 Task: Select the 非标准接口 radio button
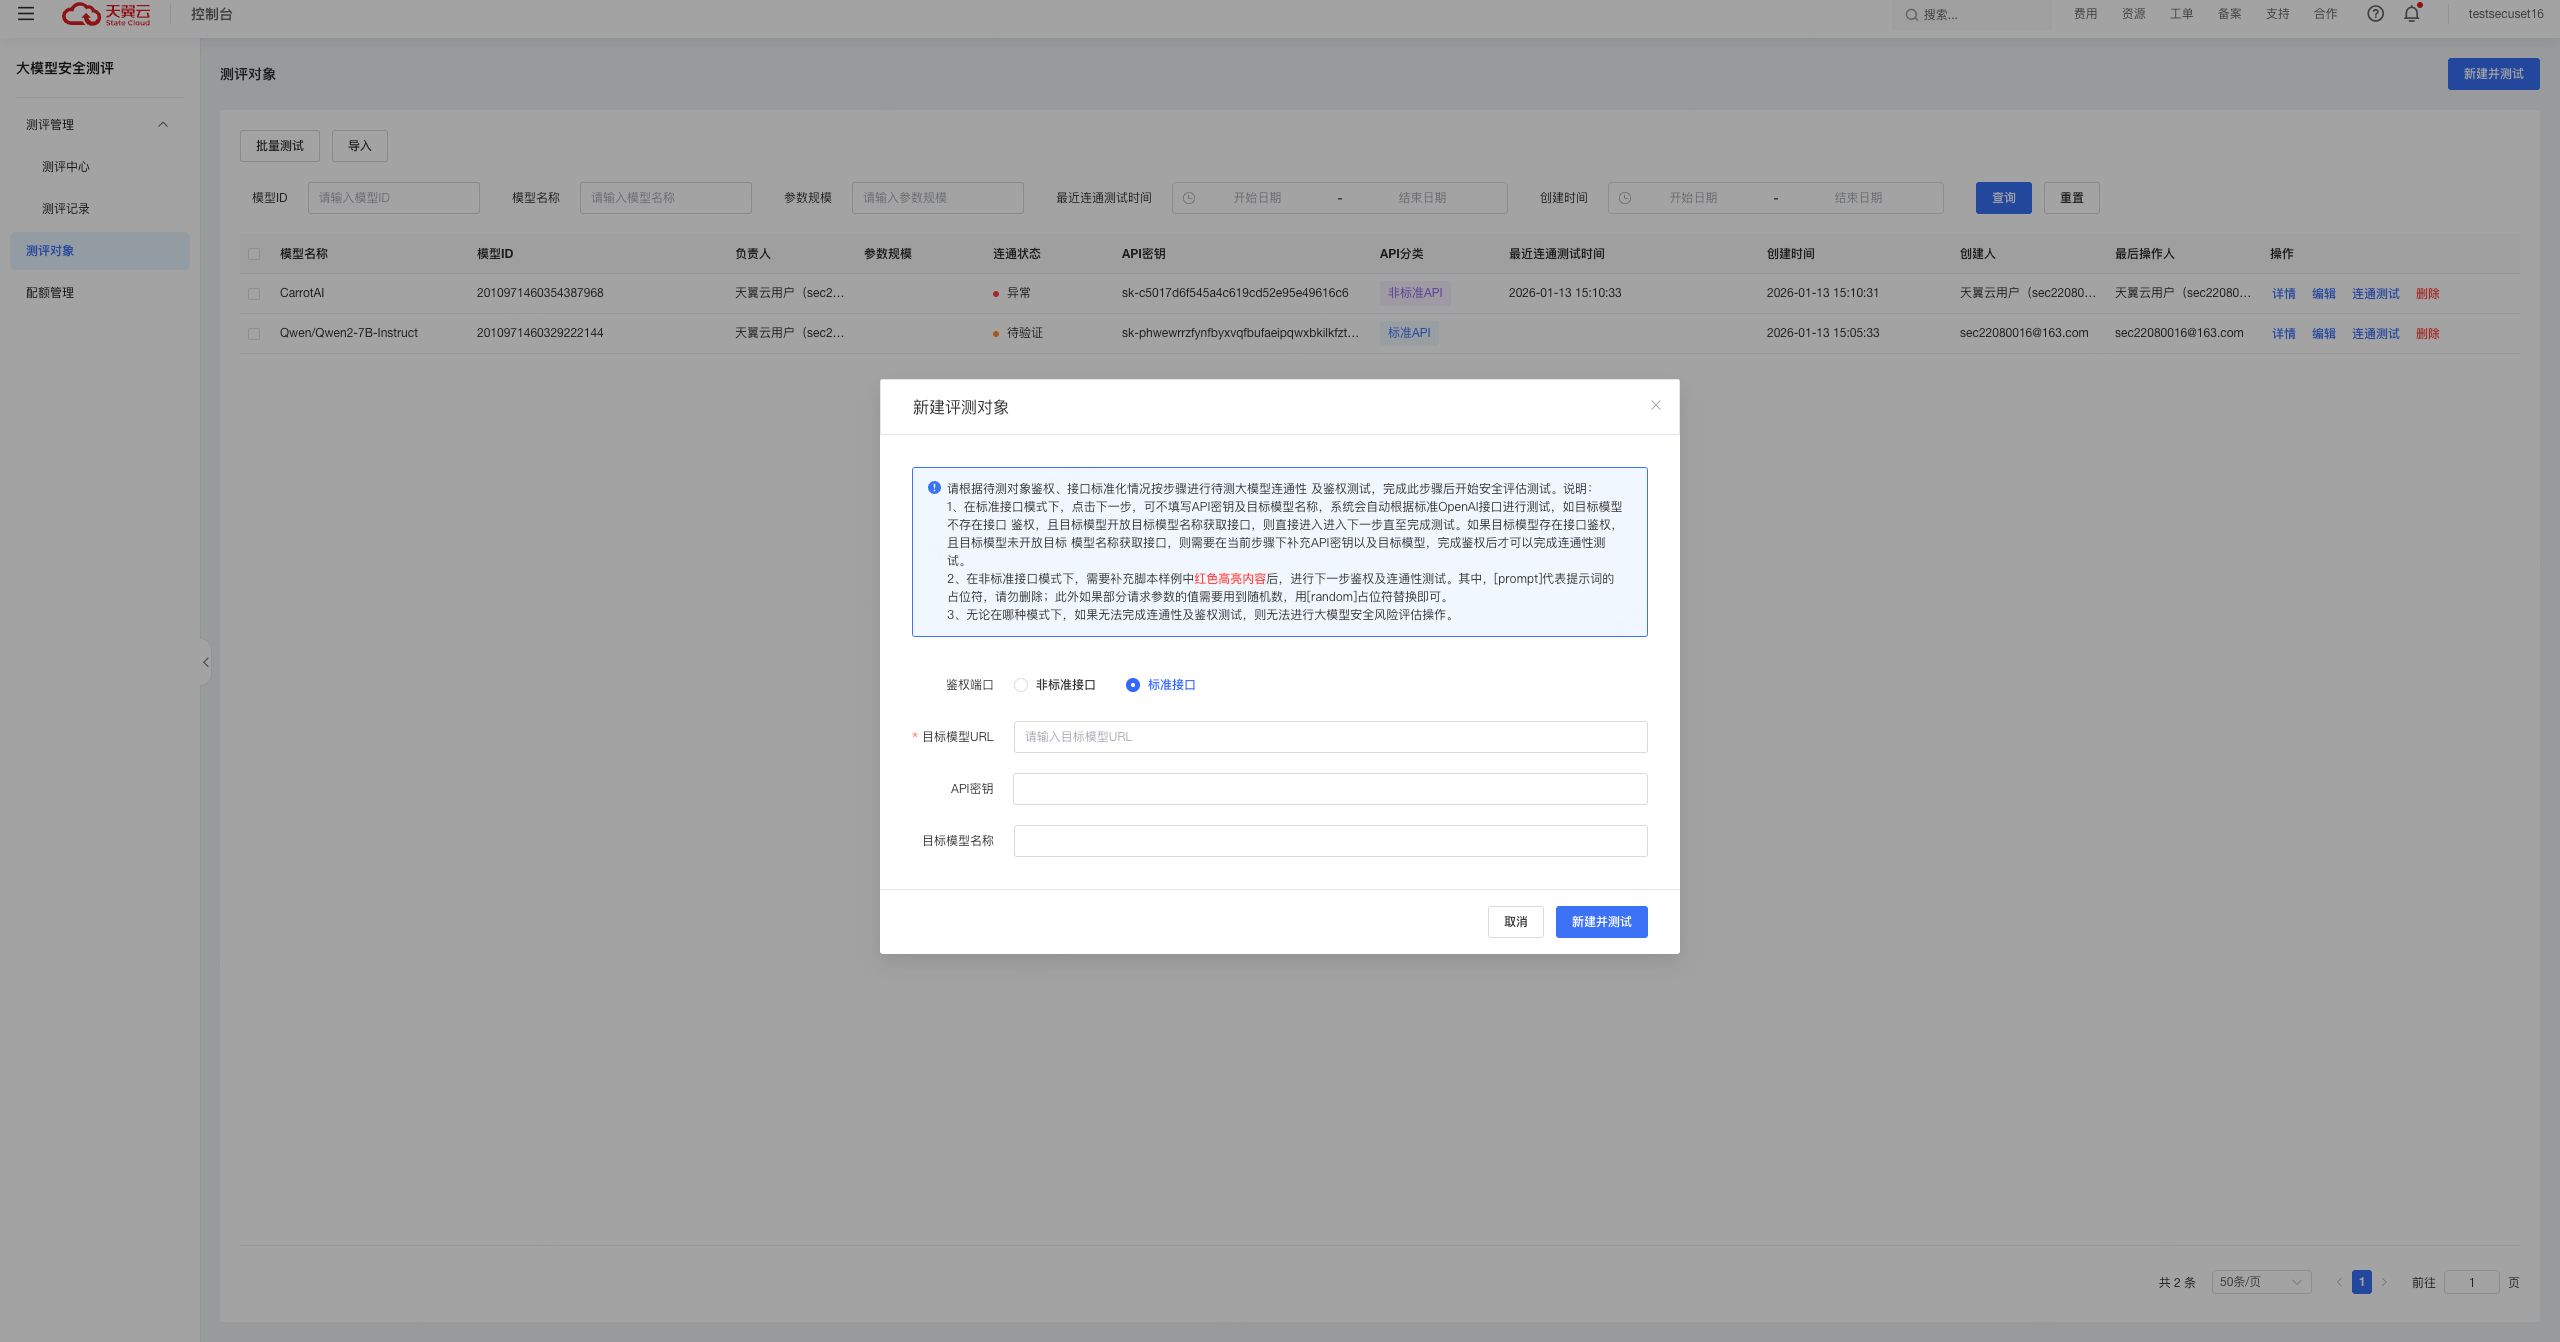1021,685
